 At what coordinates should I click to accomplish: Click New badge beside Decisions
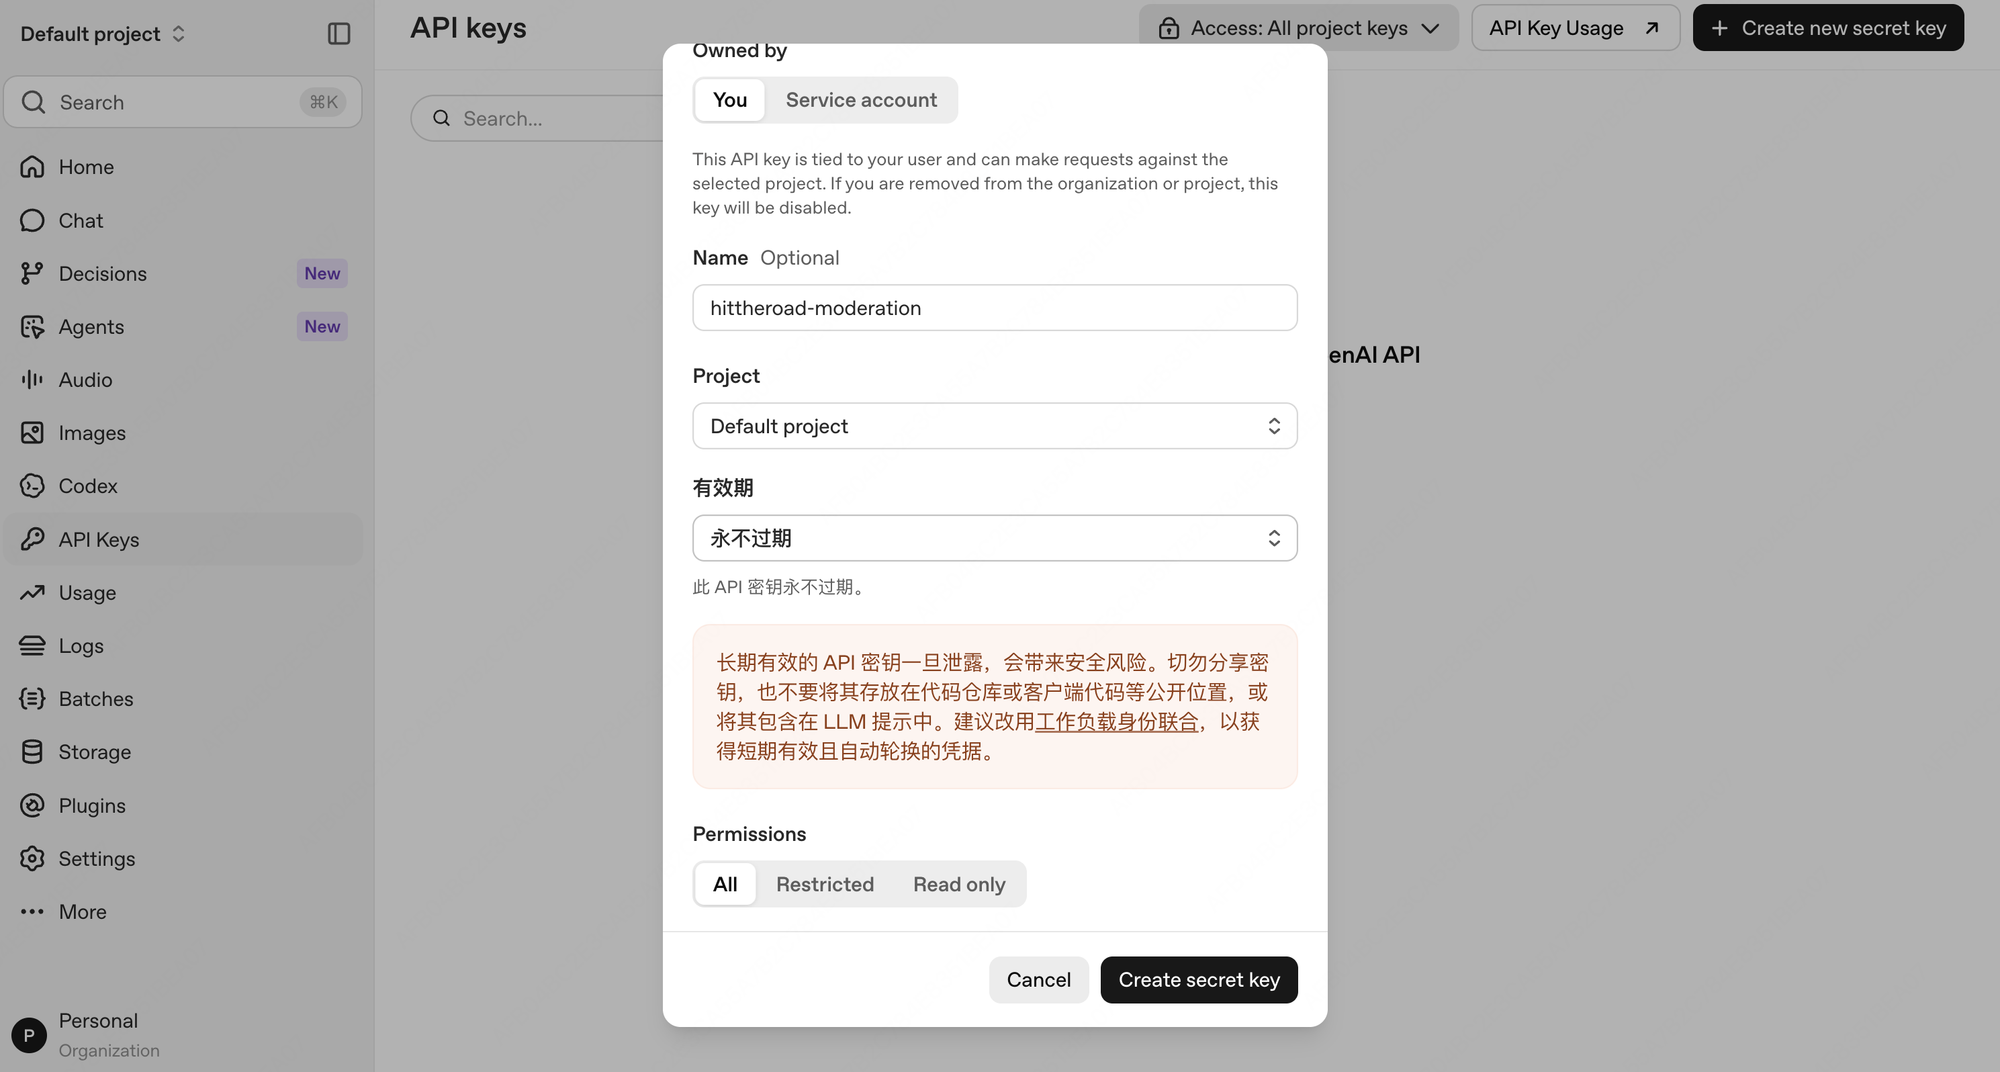point(322,273)
